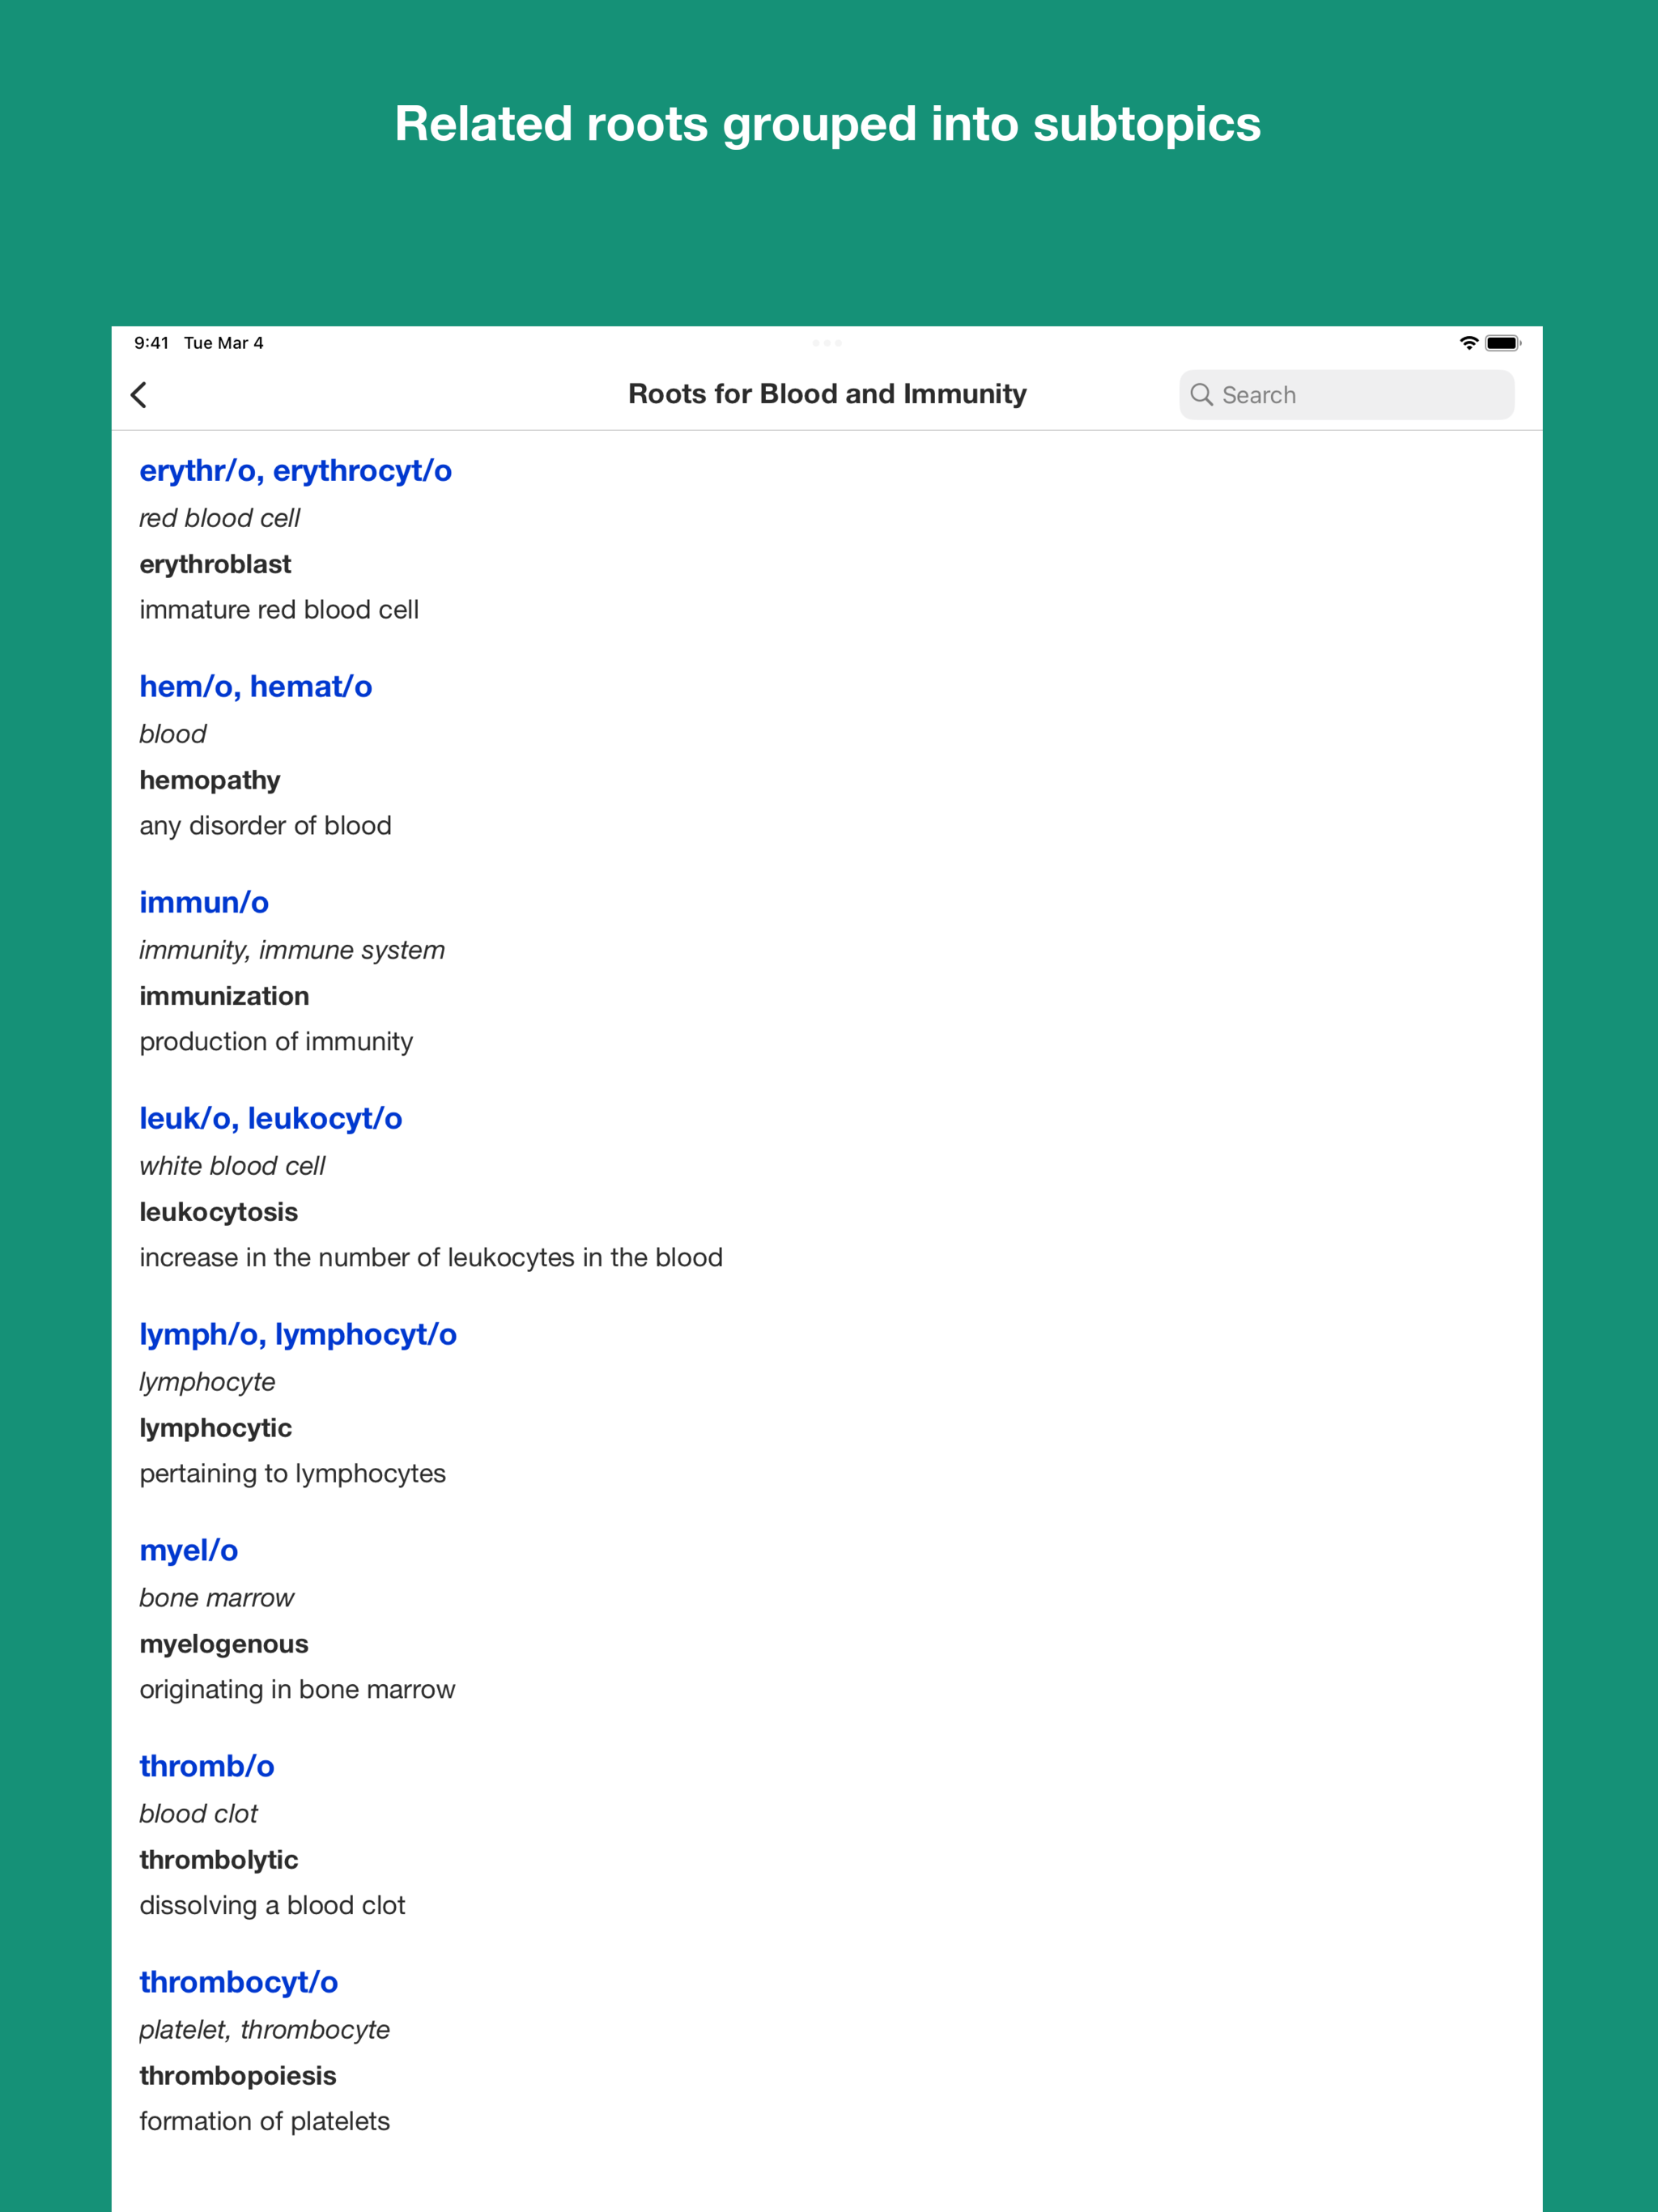
Task: Select 'immunity, immune system' meaning
Action: pyautogui.click(x=292, y=950)
